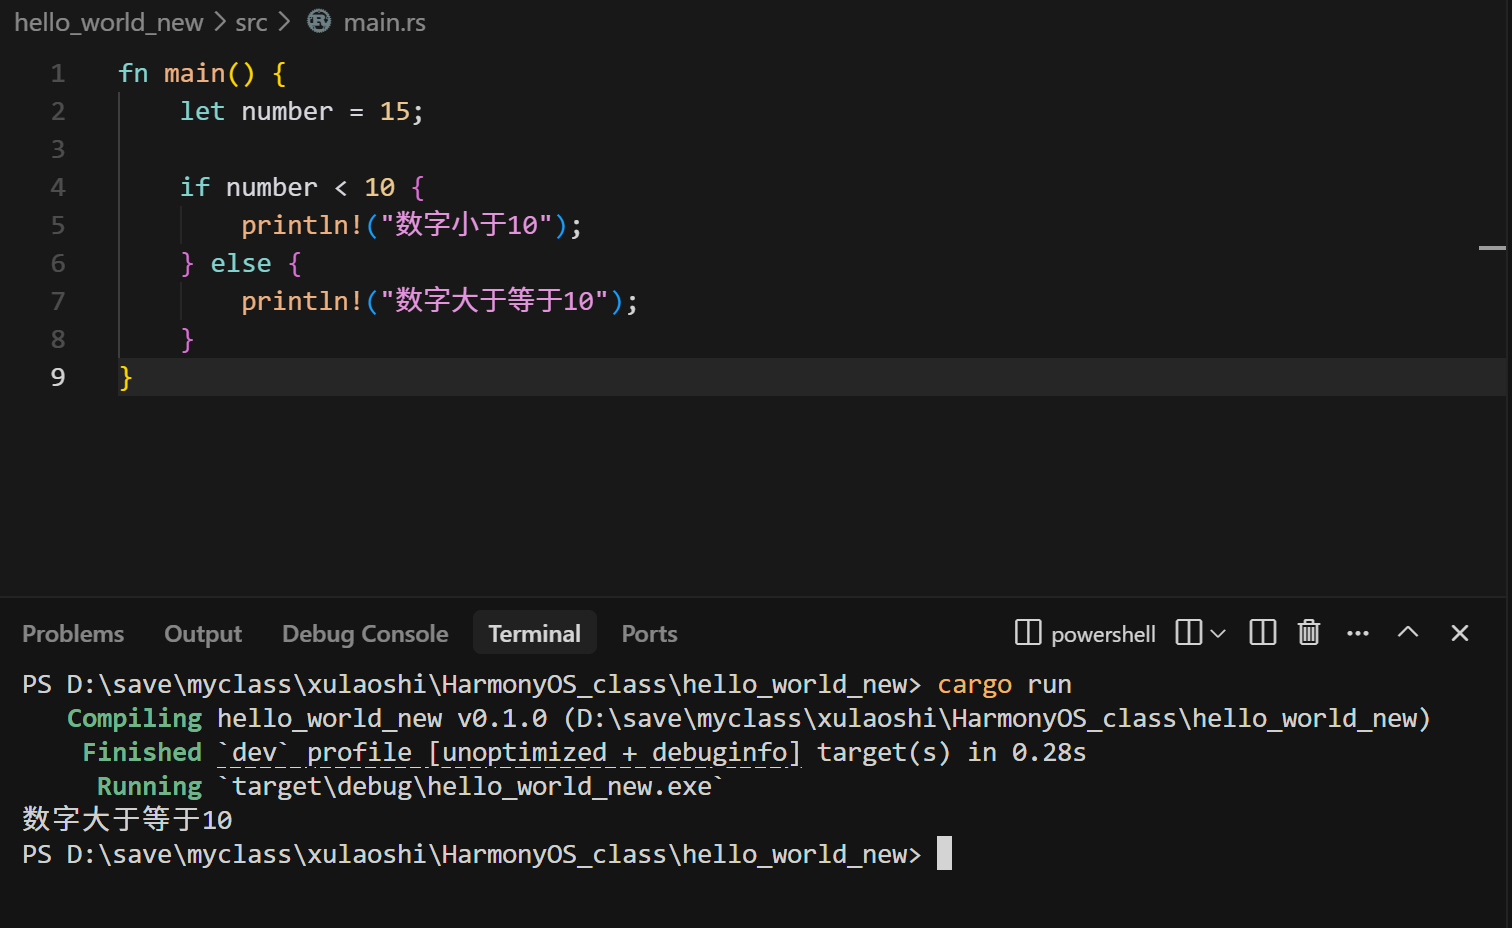Switch to the Output tab
Image resolution: width=1512 pixels, height=928 pixels.
point(203,634)
